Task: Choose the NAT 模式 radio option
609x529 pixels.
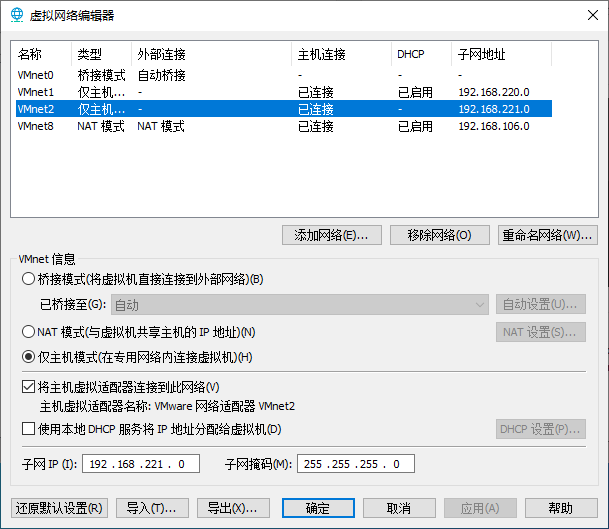Action: pyautogui.click(x=28, y=332)
